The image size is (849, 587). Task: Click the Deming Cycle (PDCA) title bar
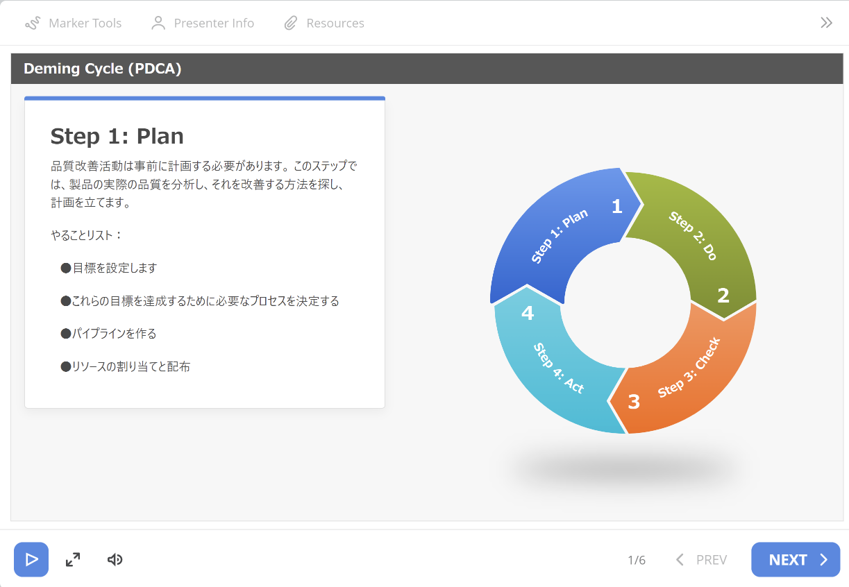click(x=426, y=69)
